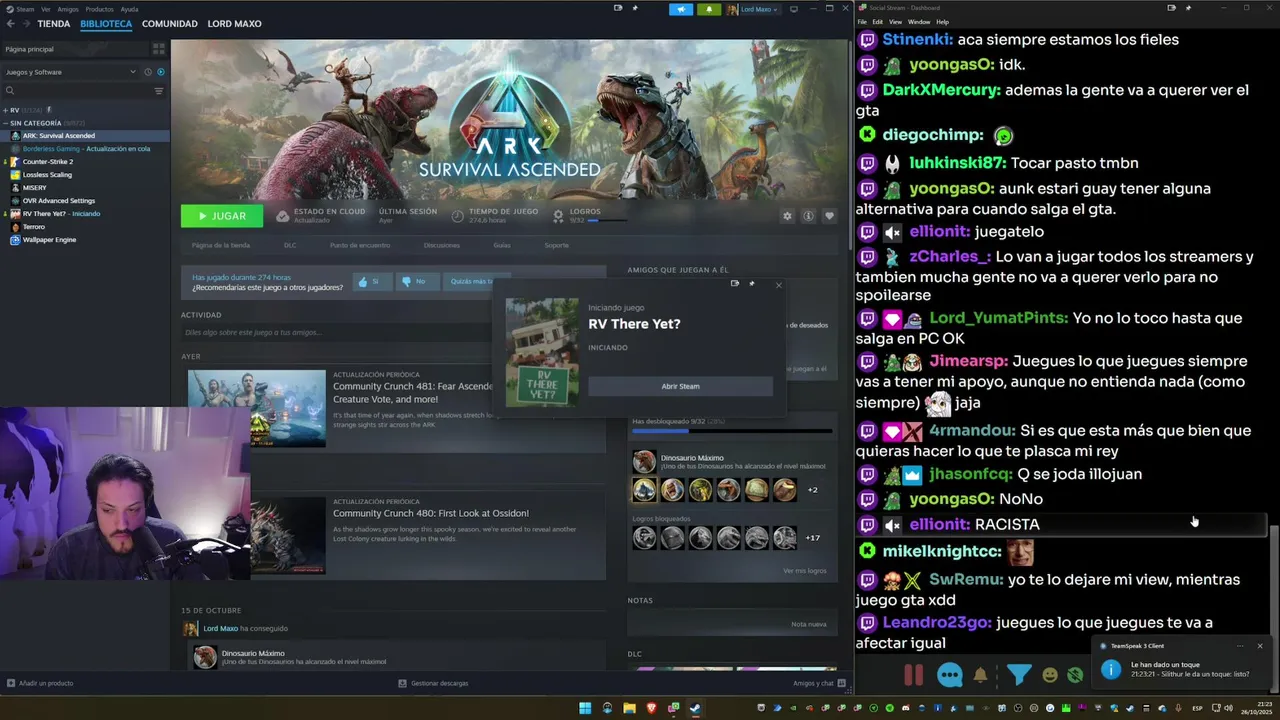
Task: Open the TIENDA tab
Action: click(x=54, y=23)
